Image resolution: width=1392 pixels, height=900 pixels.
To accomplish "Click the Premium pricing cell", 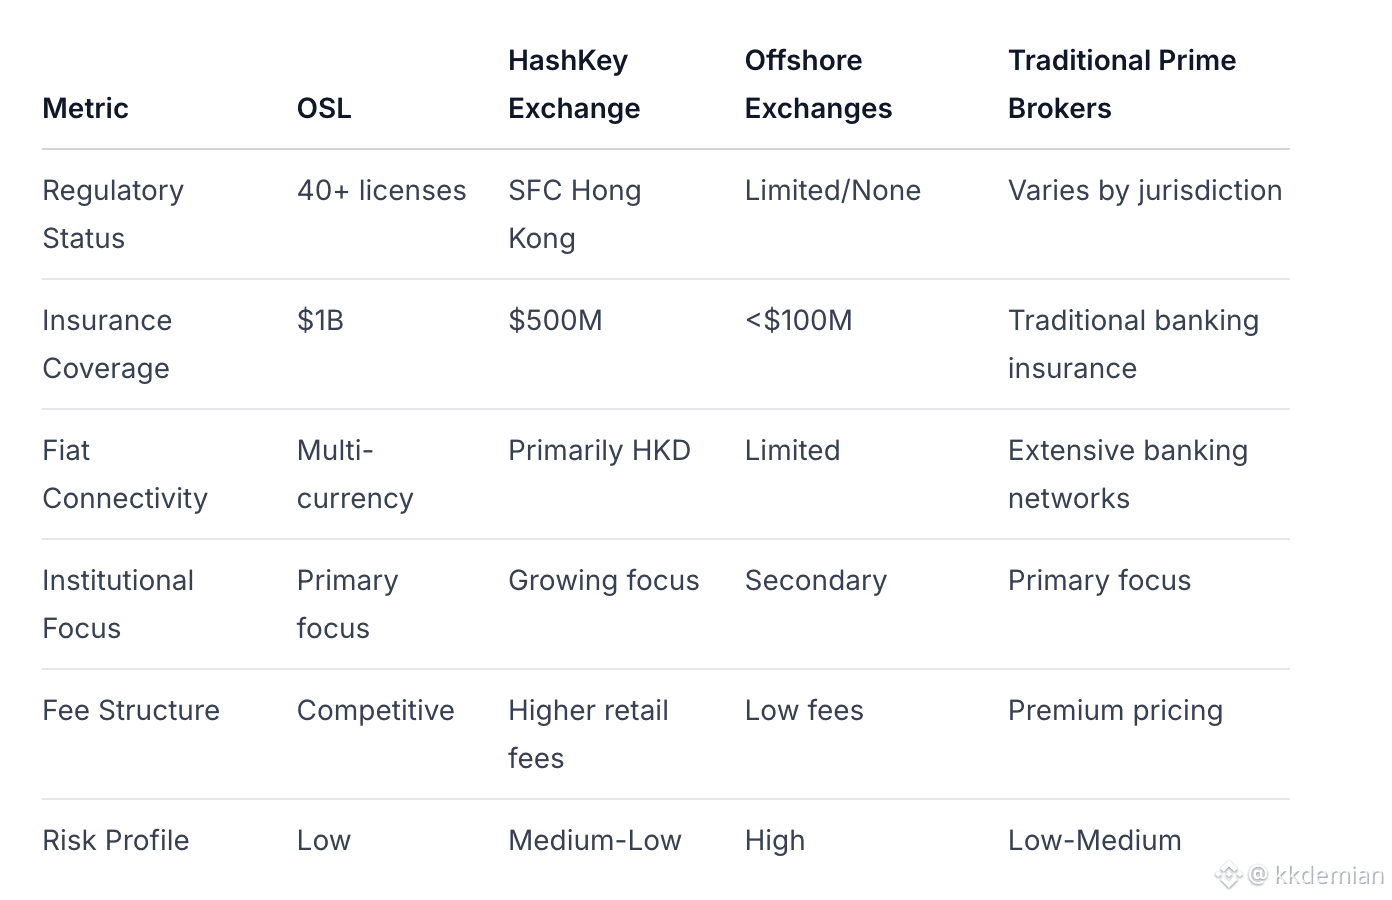I will point(1115,710).
